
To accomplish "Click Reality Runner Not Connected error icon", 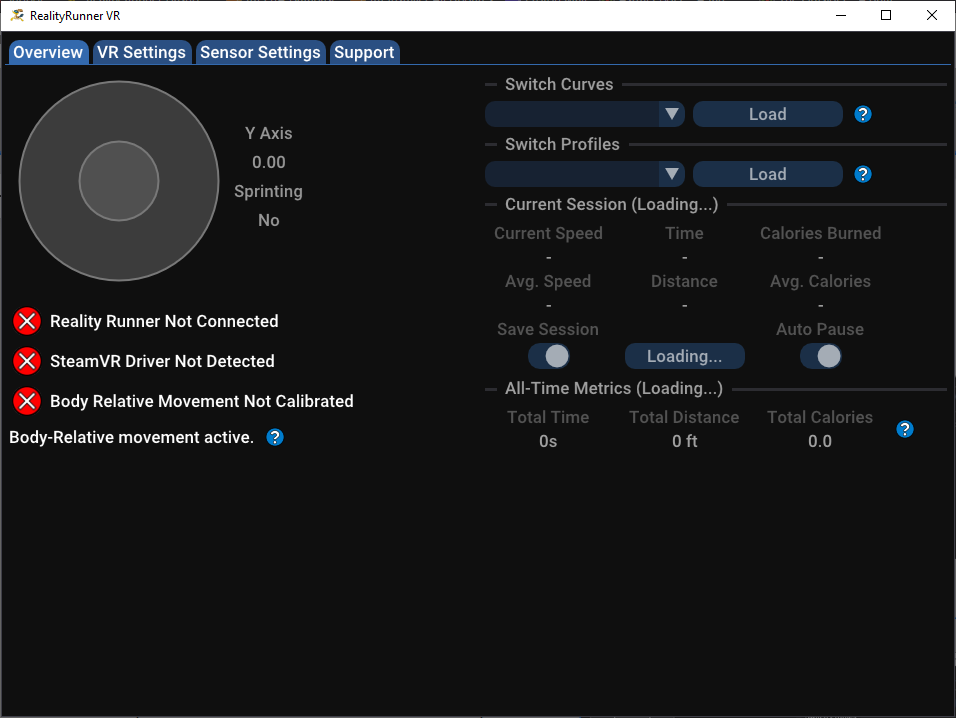I will point(27,321).
